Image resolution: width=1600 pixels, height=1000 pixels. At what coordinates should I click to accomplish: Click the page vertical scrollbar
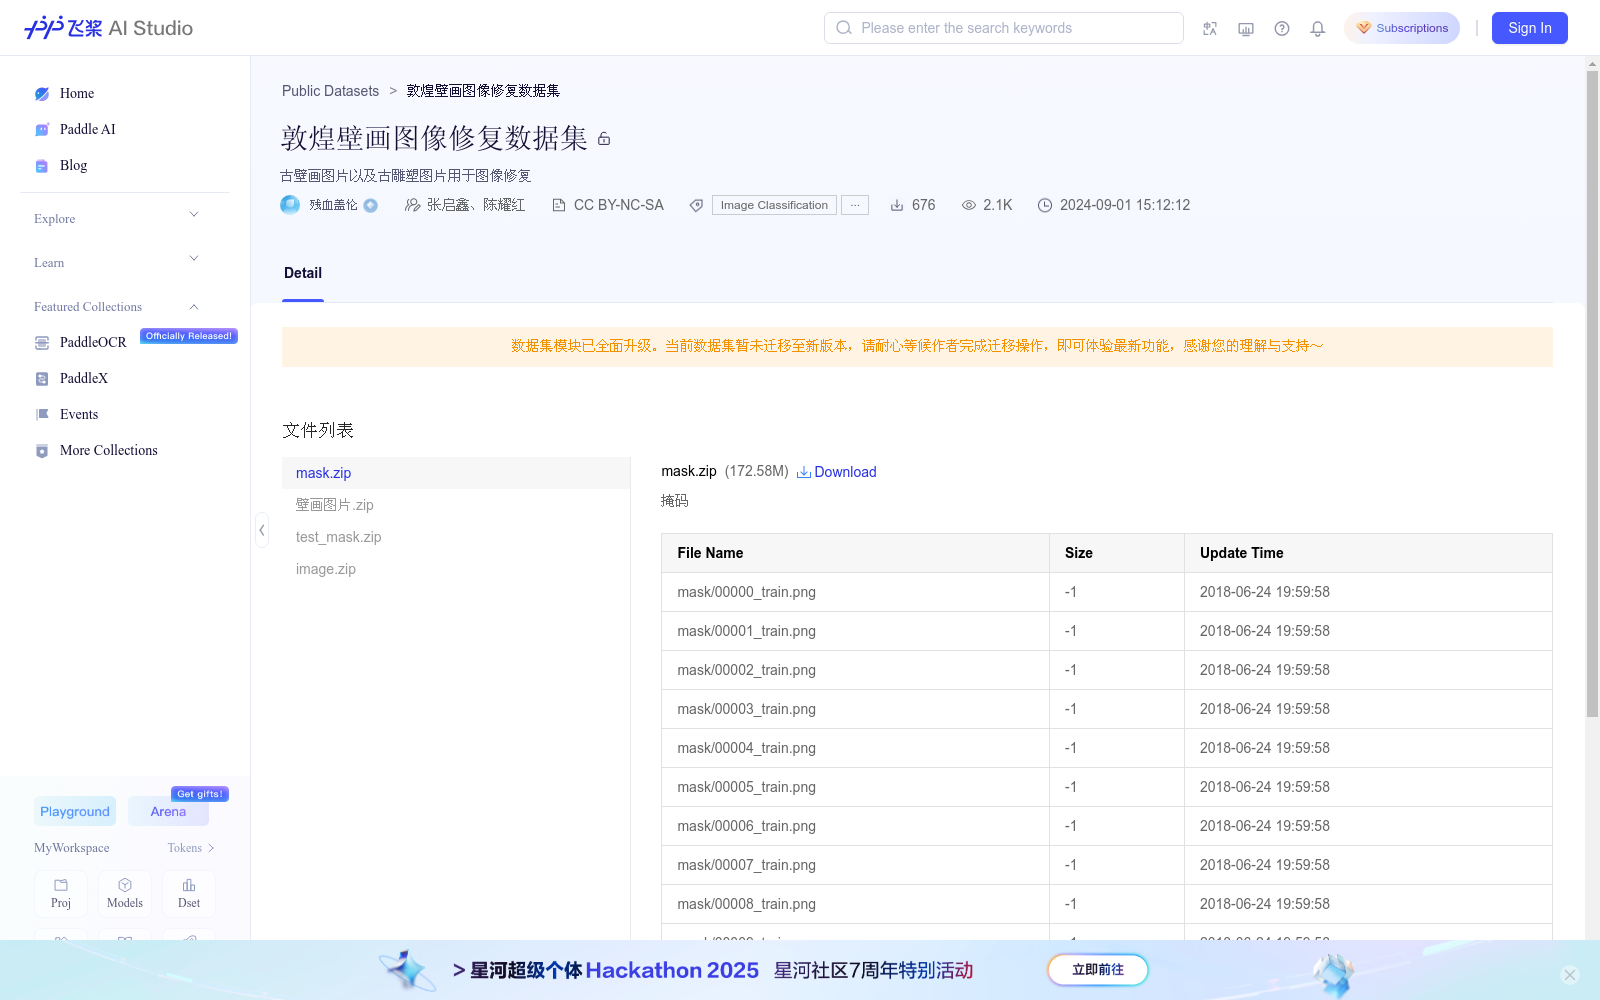click(x=1592, y=393)
